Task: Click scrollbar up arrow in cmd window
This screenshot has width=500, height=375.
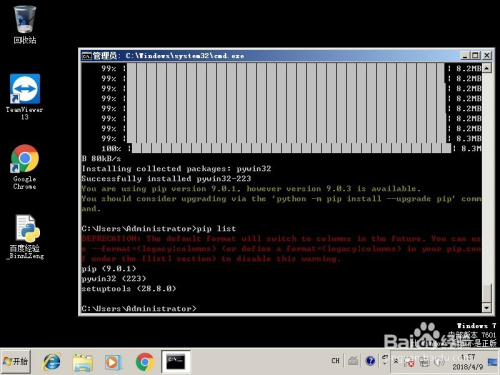Action: [487, 68]
